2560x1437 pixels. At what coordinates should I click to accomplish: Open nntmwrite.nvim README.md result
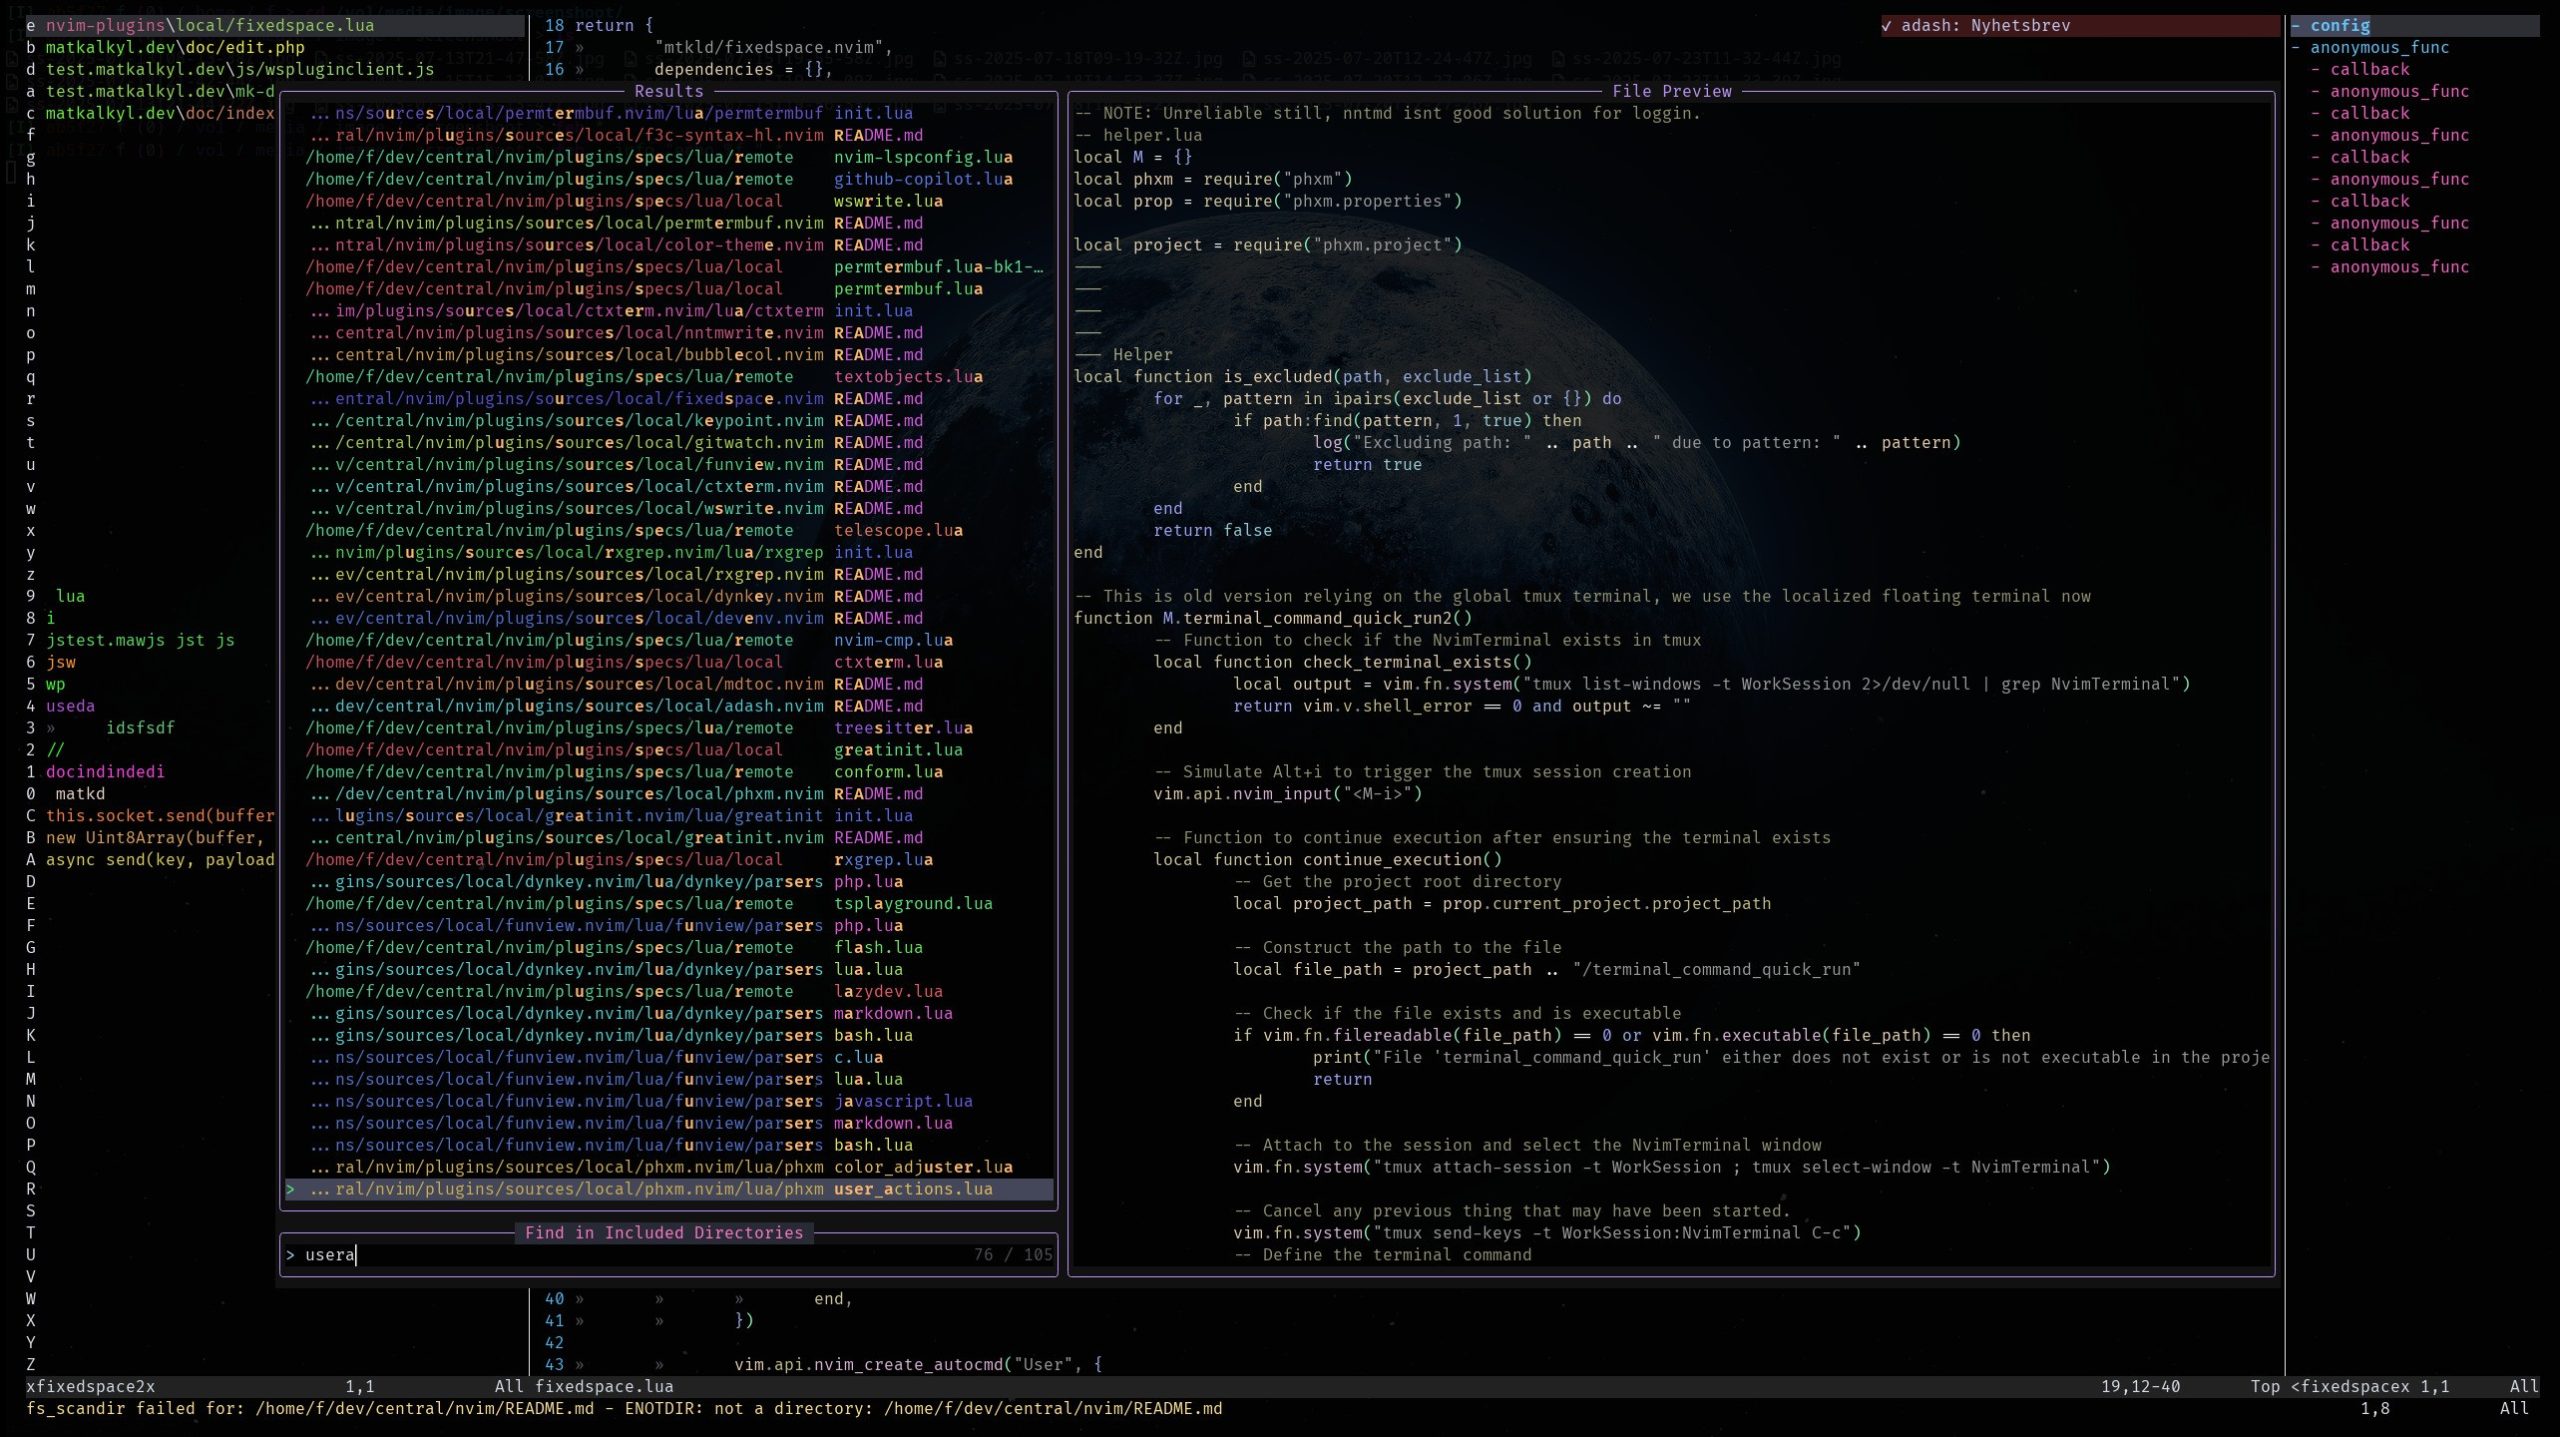click(668, 333)
